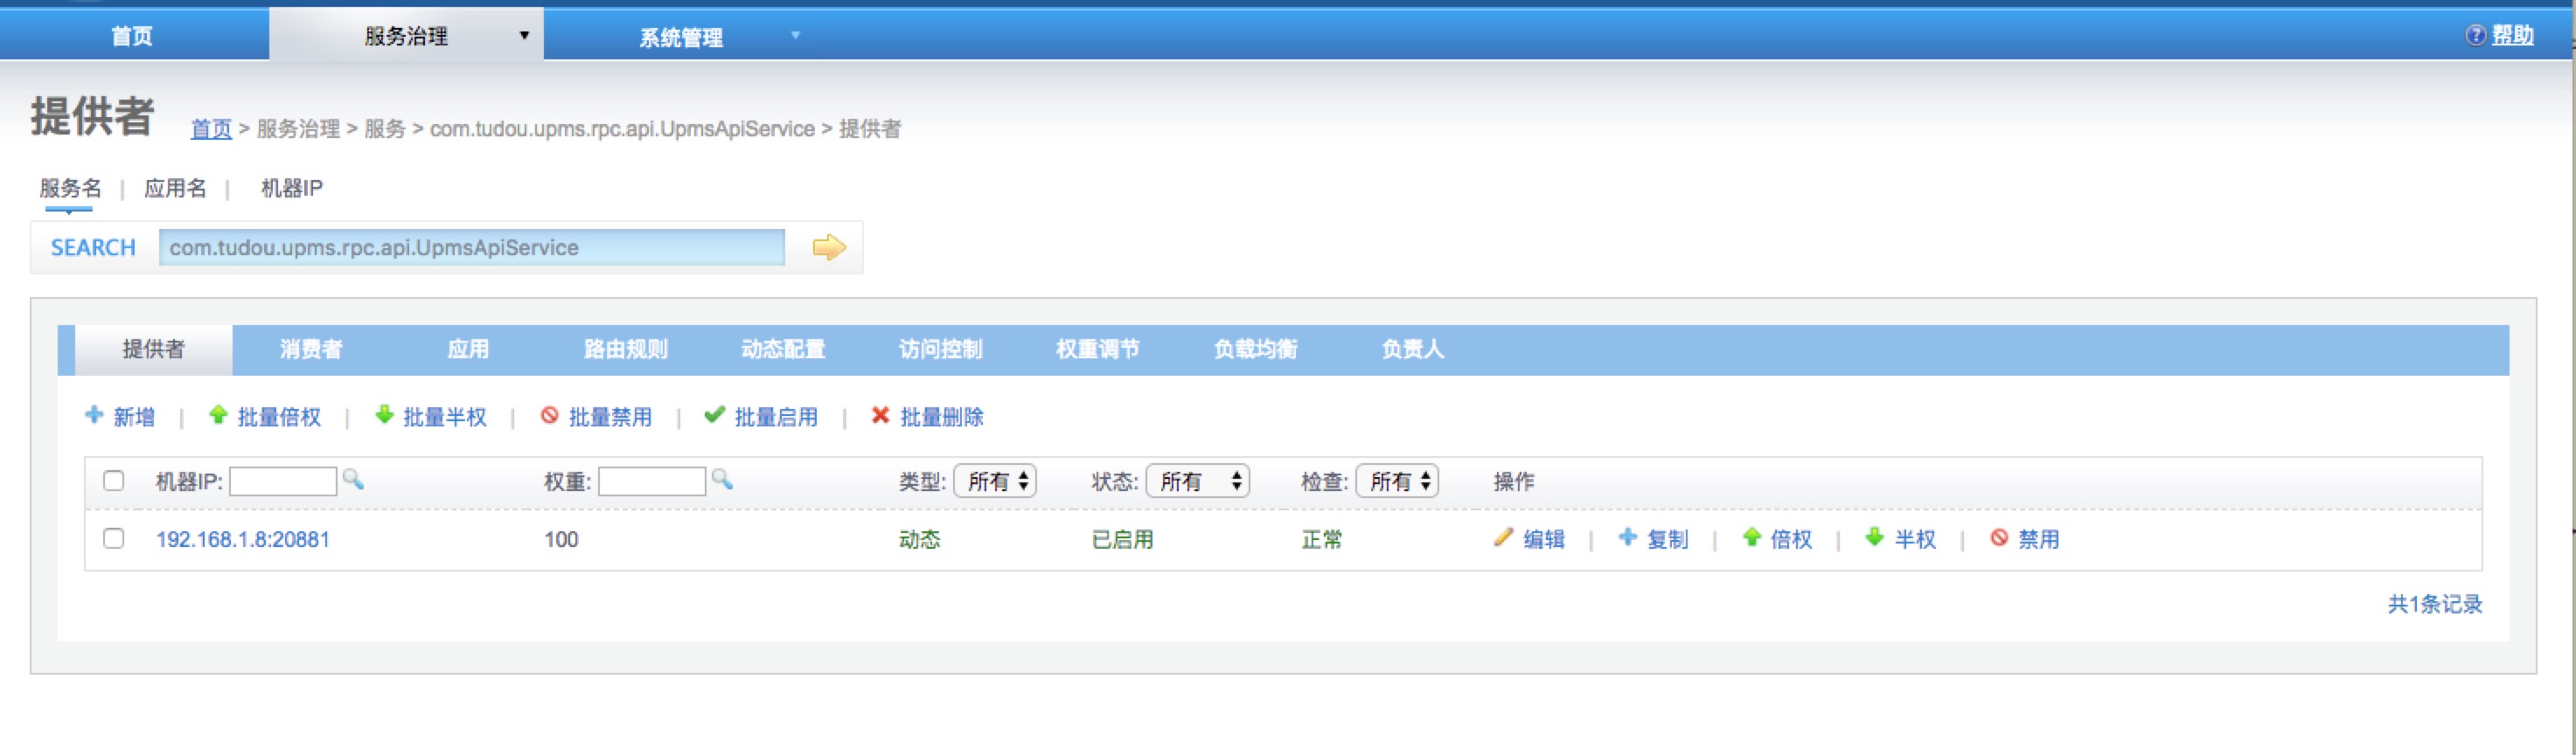
Task: Click 复制 for the provider row
Action: 1668,539
